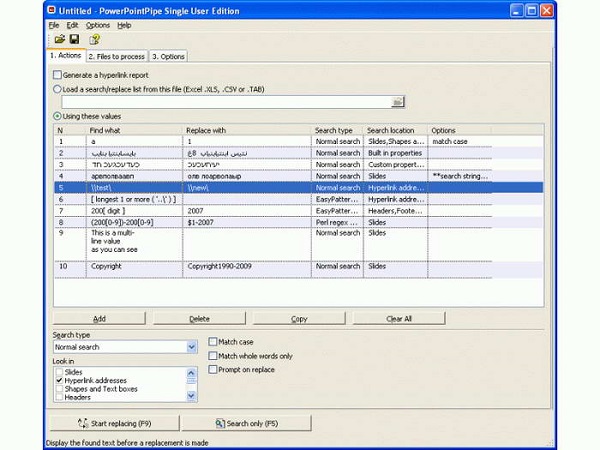Click the PowerPointPipe title bar app icon
The height and width of the screenshot is (450, 600).
pos(51,10)
